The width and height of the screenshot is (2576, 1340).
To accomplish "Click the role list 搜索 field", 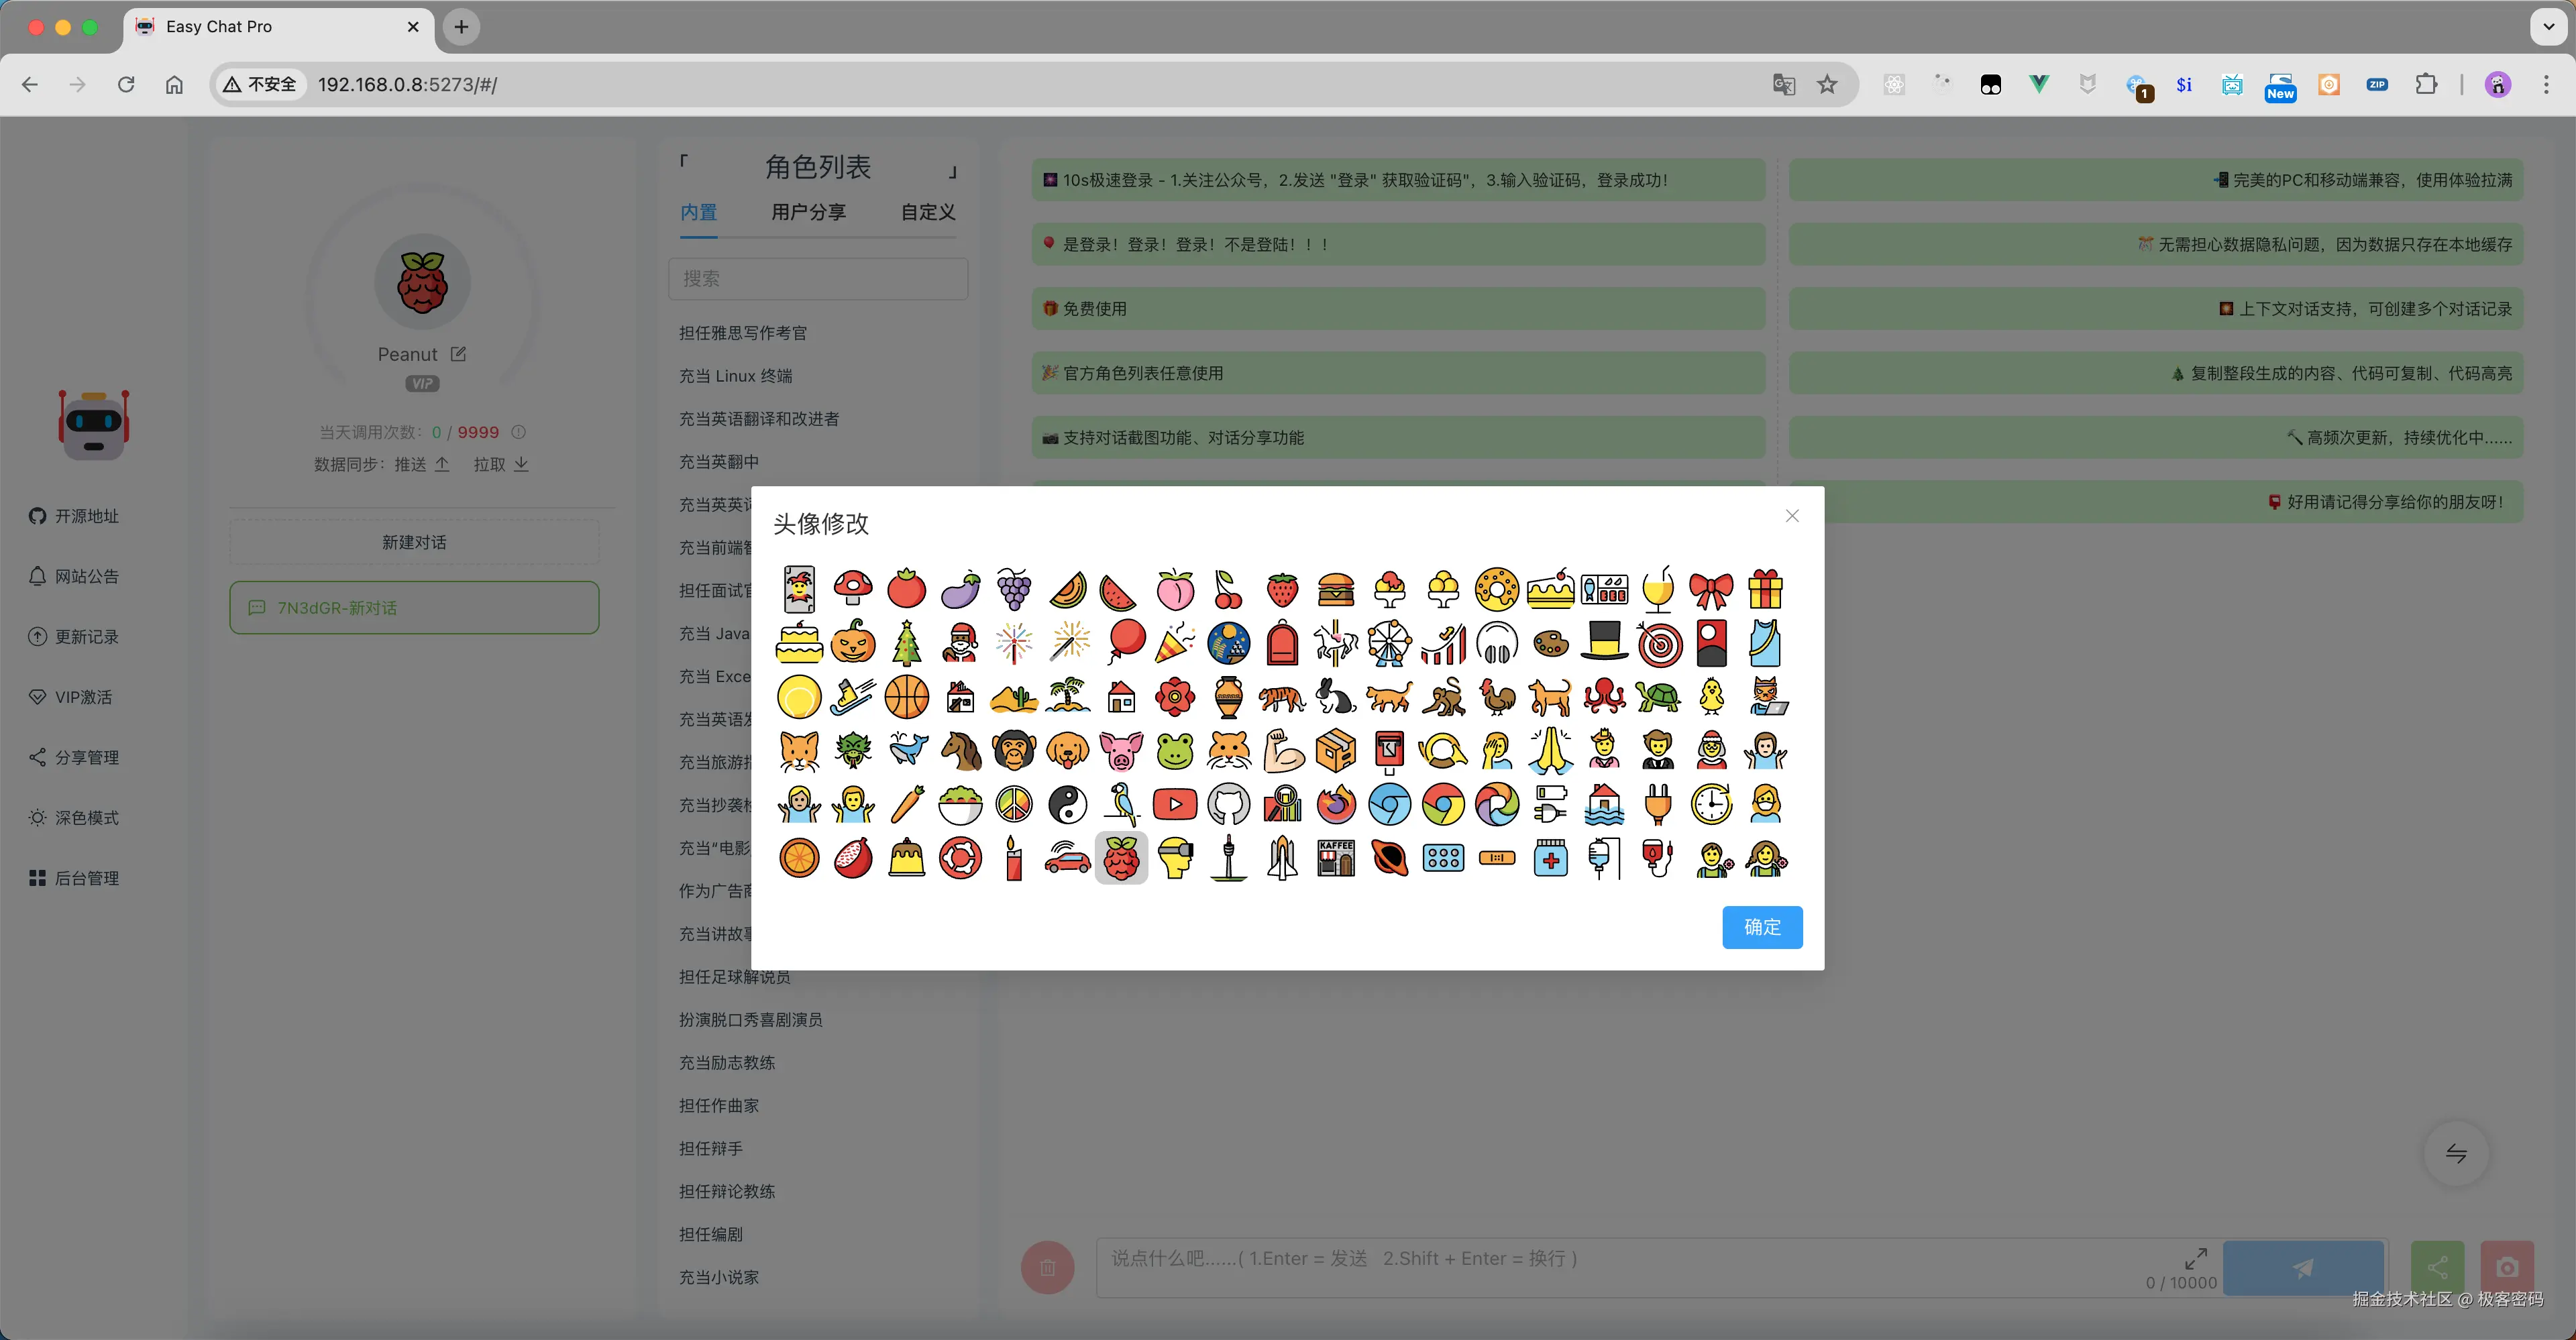I will pos(818,279).
